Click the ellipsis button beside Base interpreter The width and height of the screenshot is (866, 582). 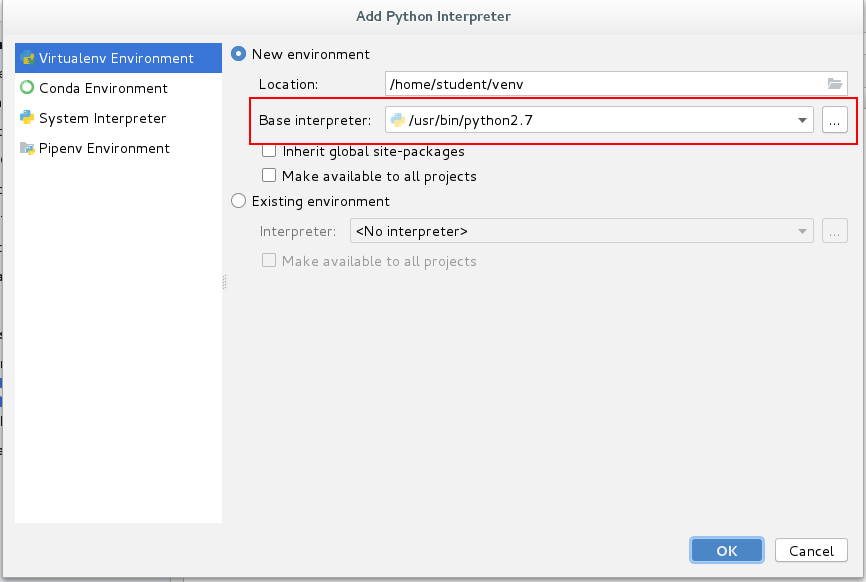click(x=835, y=121)
